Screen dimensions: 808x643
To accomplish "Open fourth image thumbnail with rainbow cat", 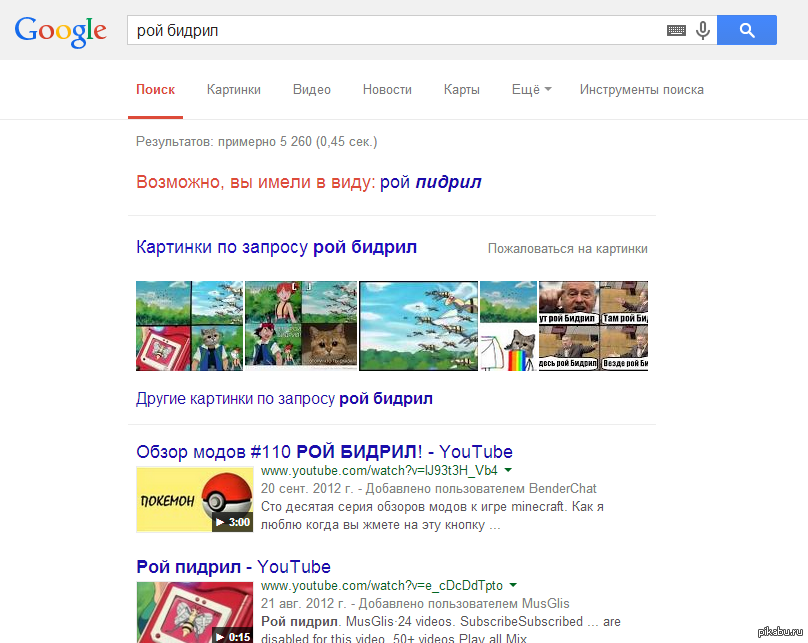I will (x=509, y=326).
